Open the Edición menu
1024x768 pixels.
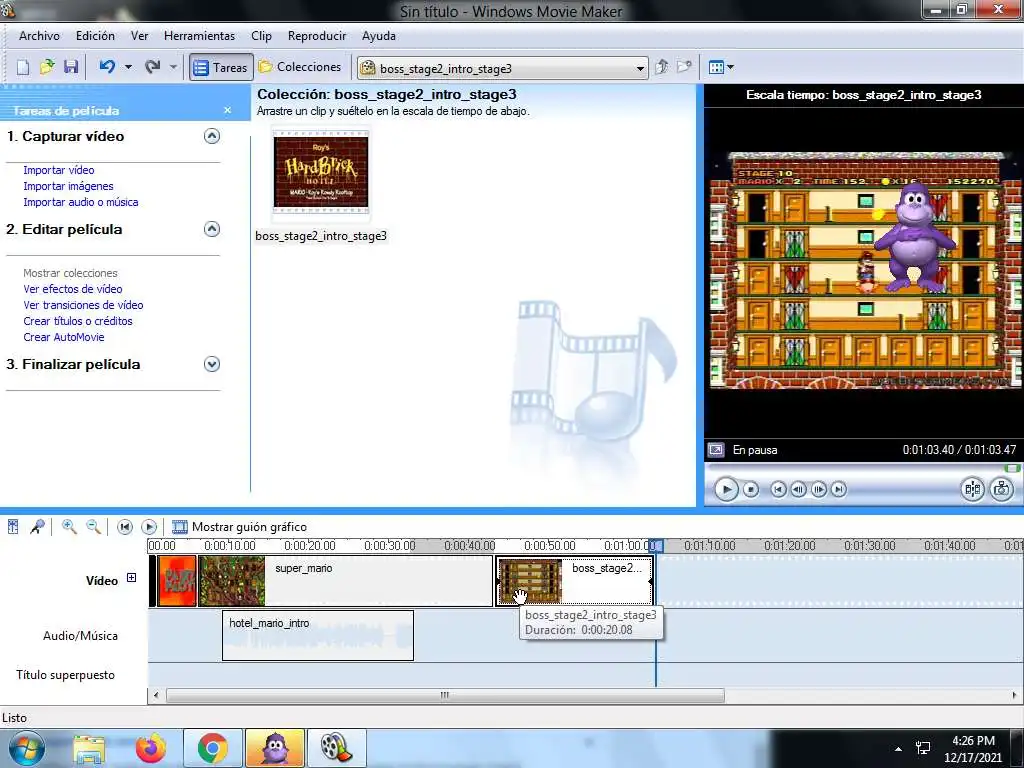tap(95, 36)
